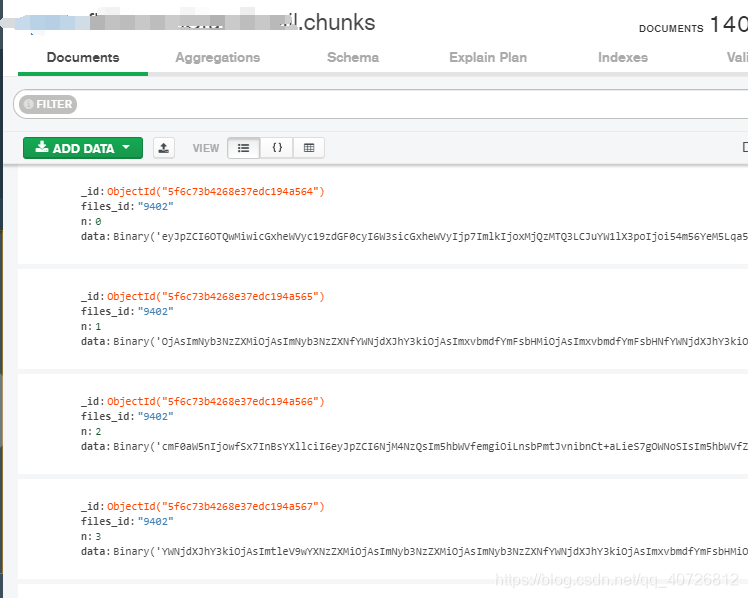Image resolution: width=748 pixels, height=598 pixels.
Task: Open the Schema tab
Action: point(353,58)
